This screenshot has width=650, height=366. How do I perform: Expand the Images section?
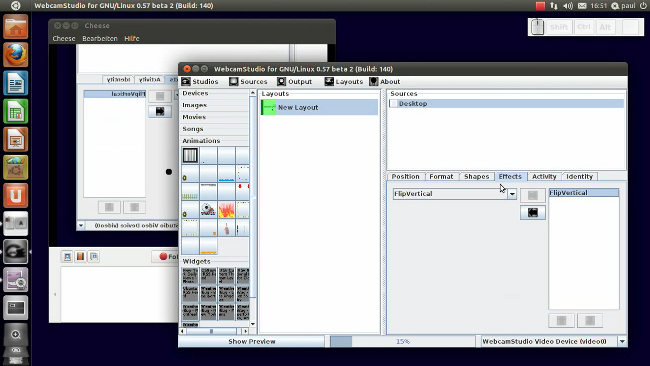(215, 105)
